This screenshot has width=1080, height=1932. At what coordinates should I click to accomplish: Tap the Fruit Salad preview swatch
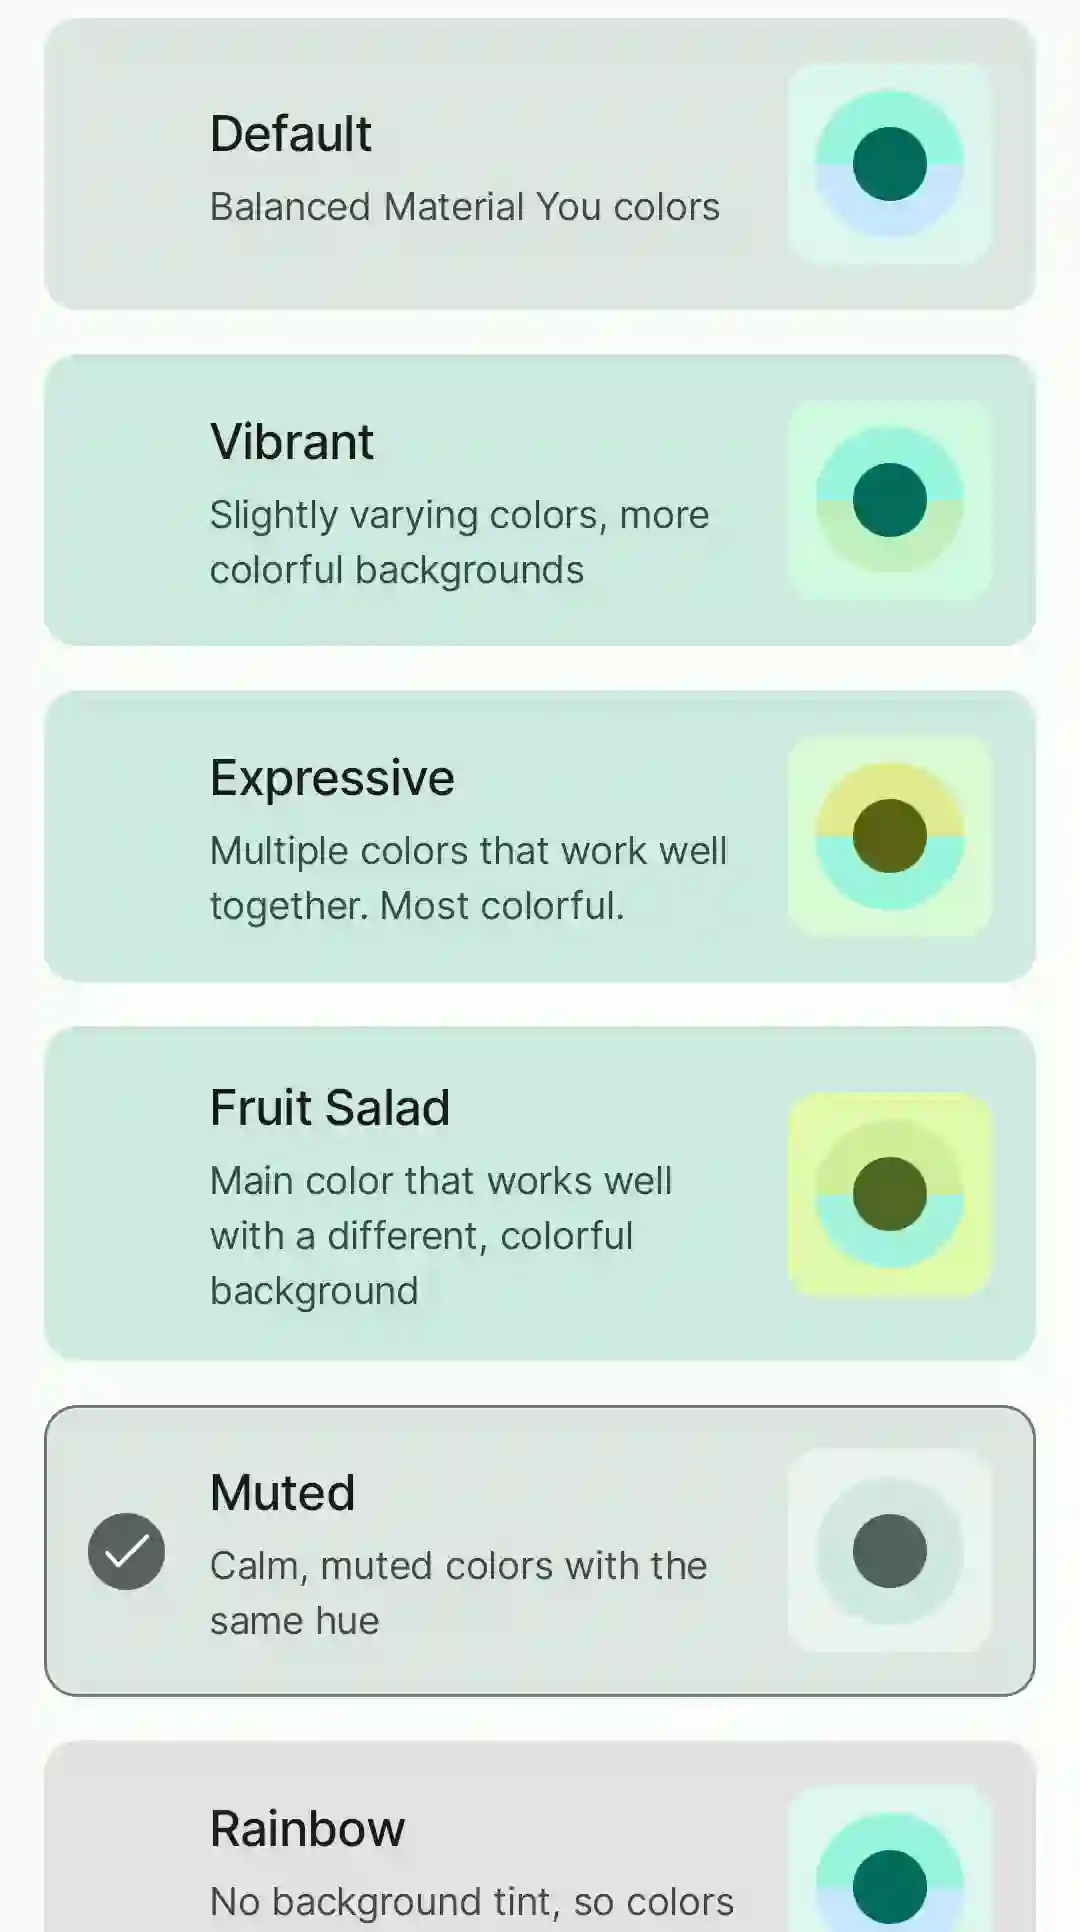pyautogui.click(x=889, y=1194)
